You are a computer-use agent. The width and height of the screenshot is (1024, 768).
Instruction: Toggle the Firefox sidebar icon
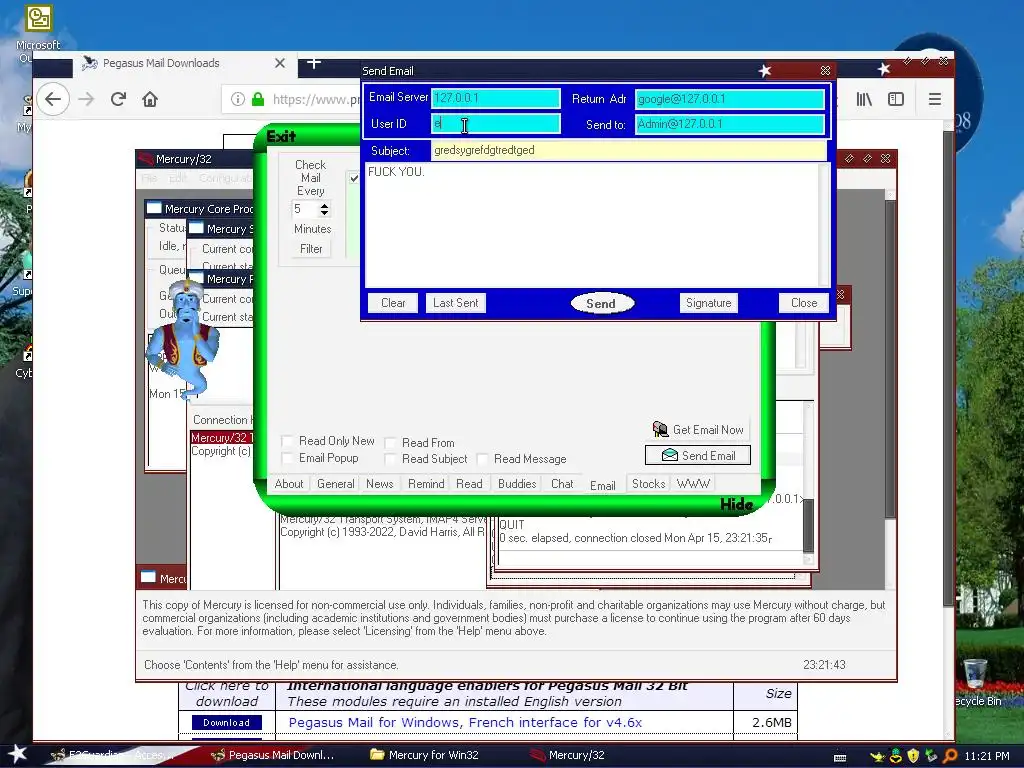pyautogui.click(x=896, y=99)
